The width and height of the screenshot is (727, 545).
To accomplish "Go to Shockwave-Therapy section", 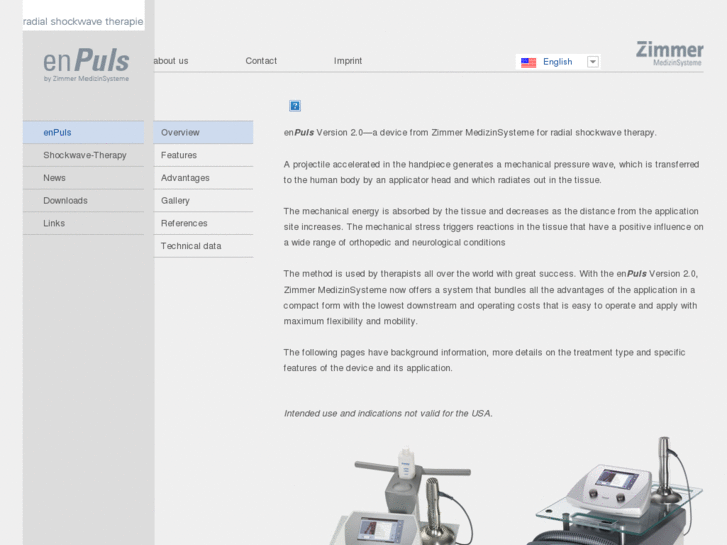I will (x=83, y=155).
